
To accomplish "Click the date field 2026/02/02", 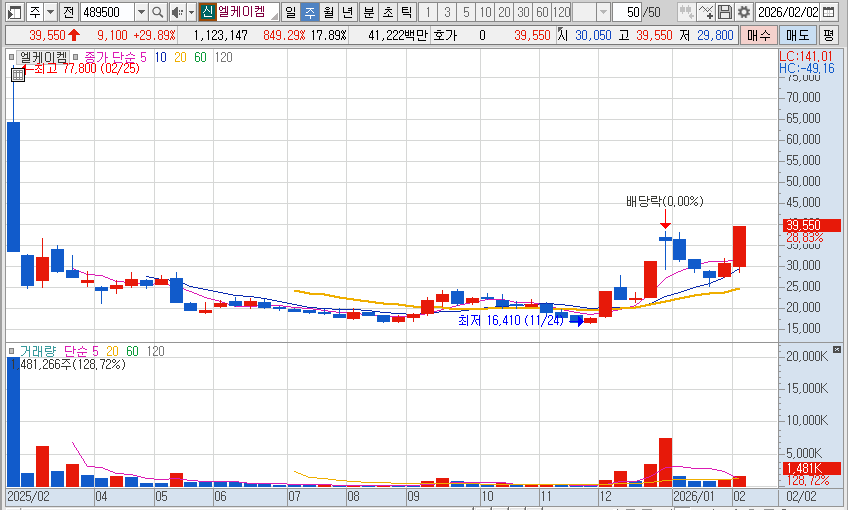I will point(788,11).
